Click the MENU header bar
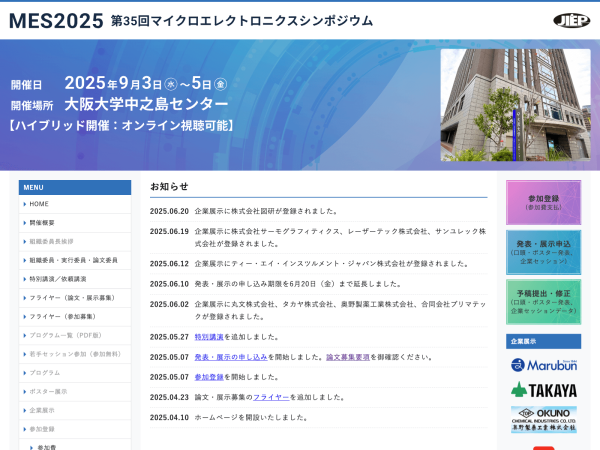600x450 pixels. tap(75, 188)
